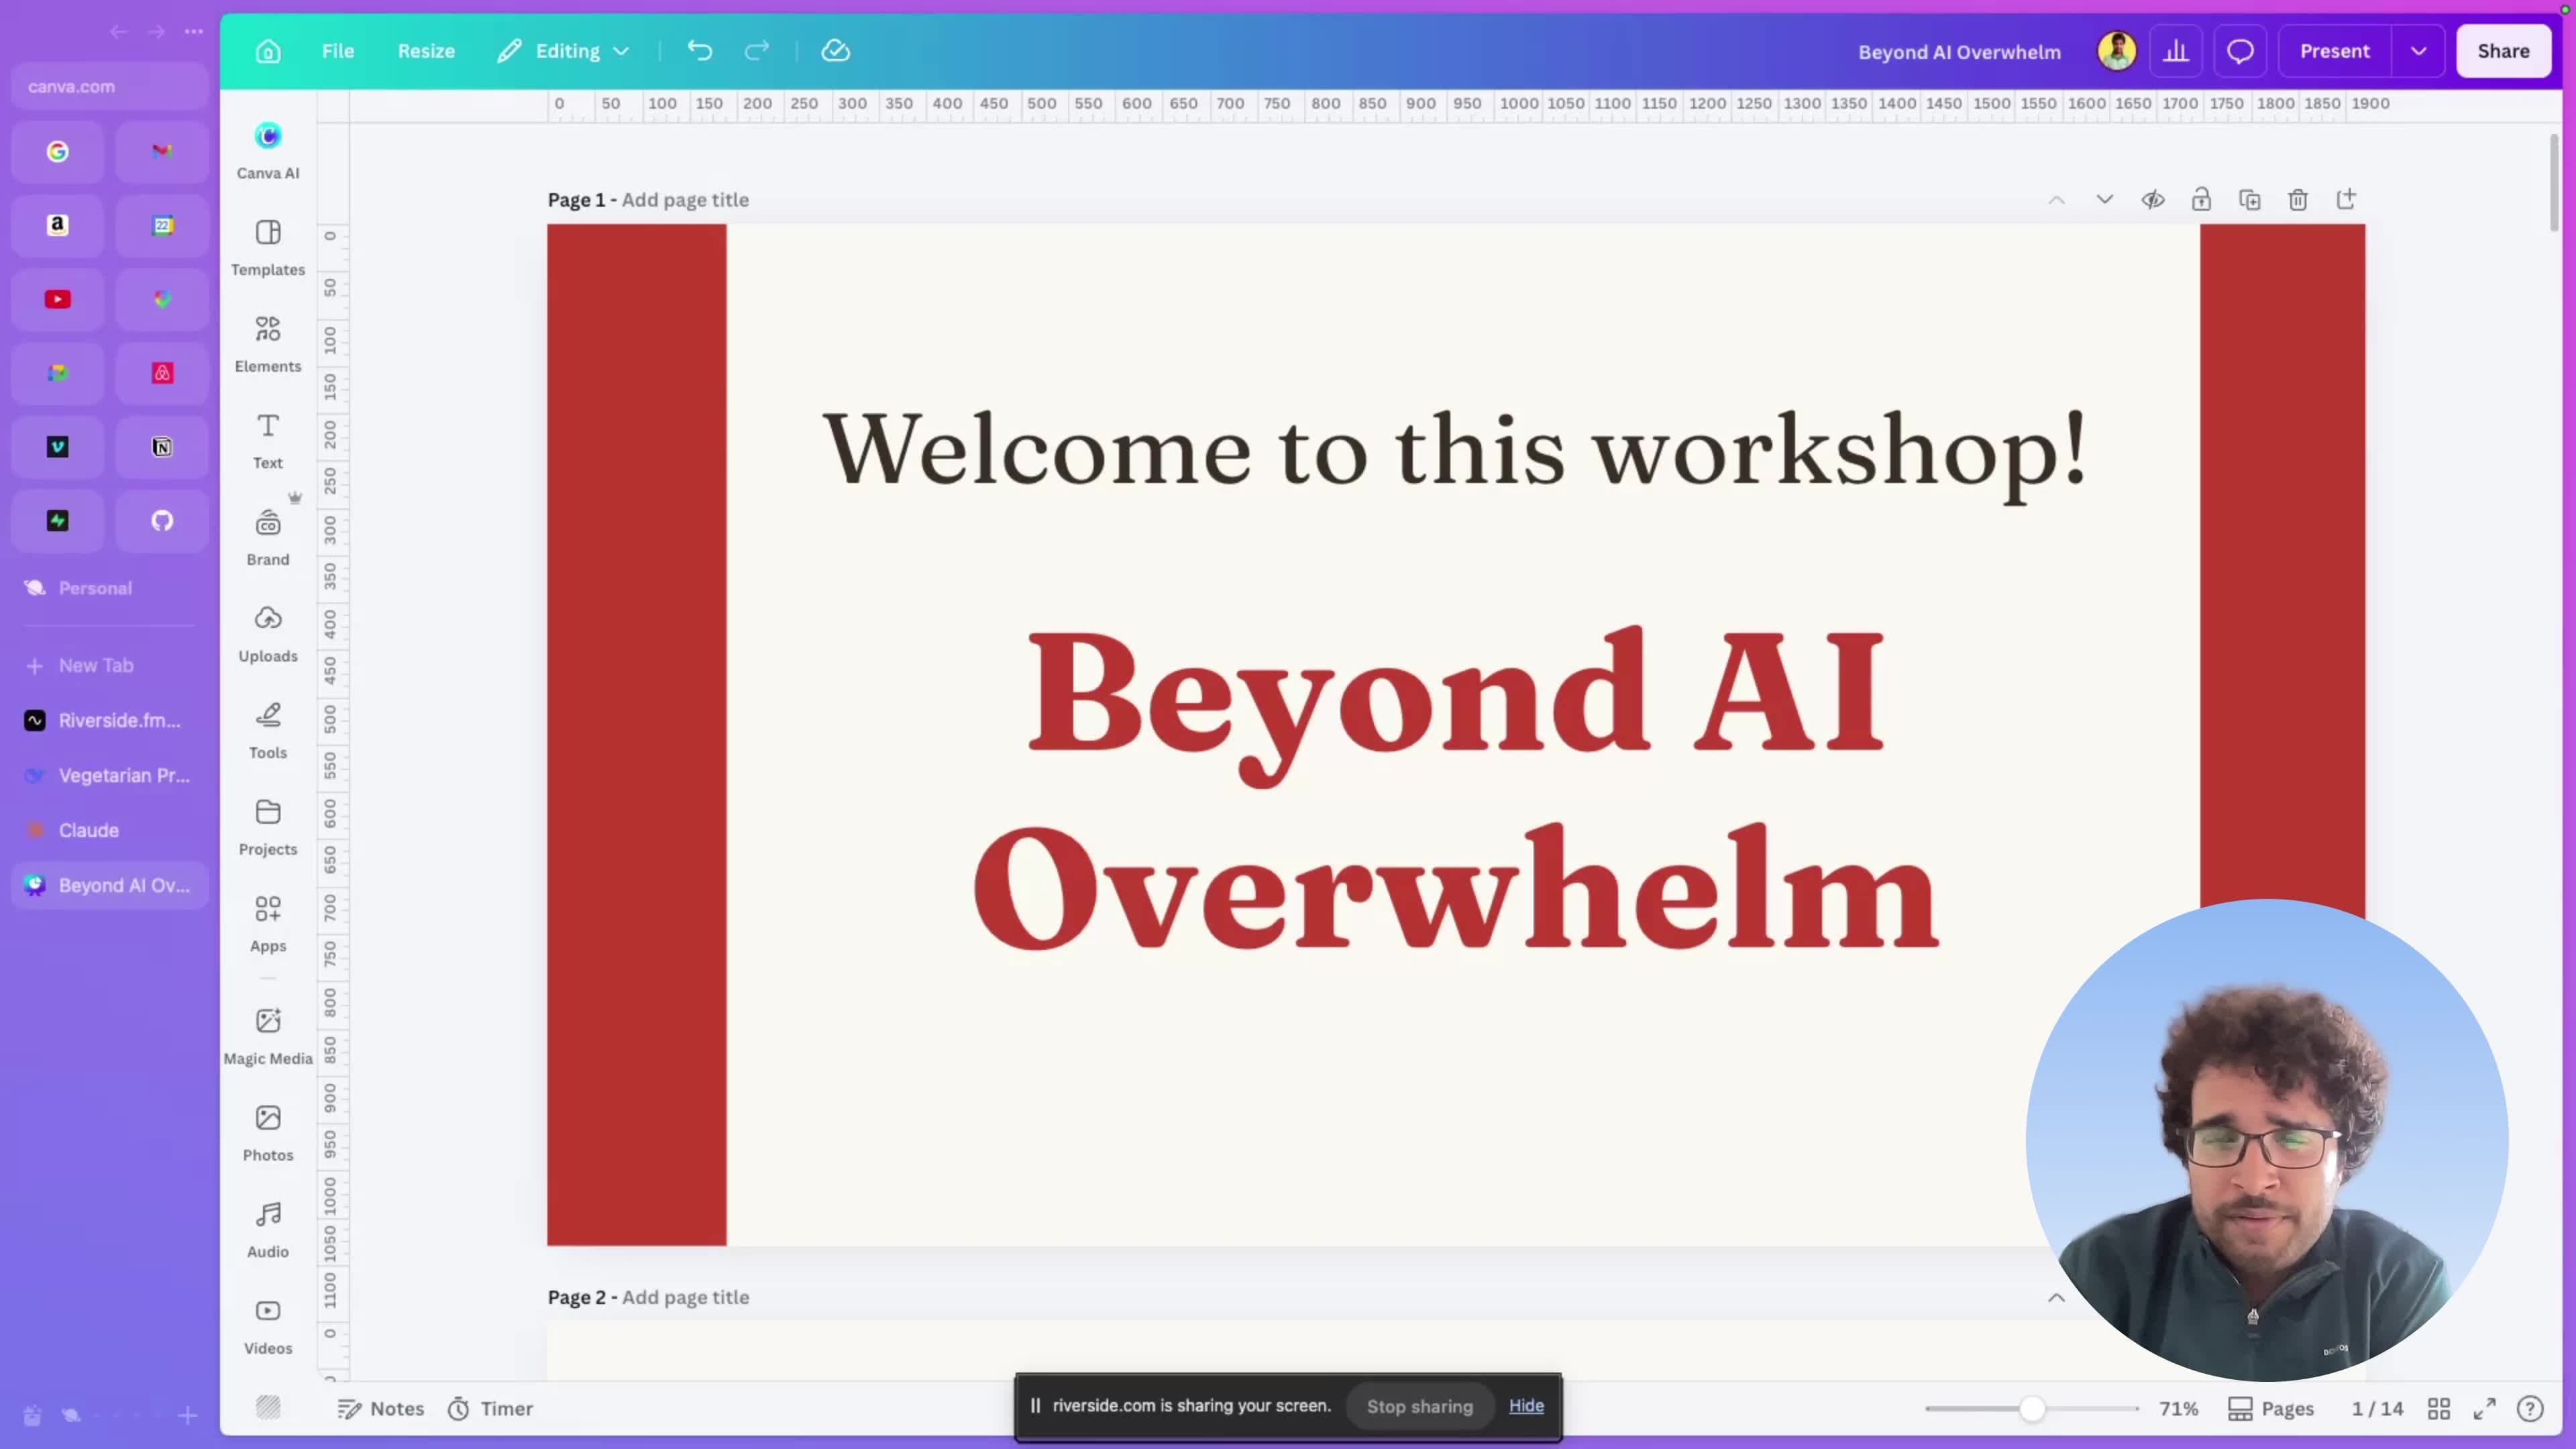Image resolution: width=2576 pixels, height=1449 pixels.
Task: Open the Photos panel
Action: click(268, 1134)
